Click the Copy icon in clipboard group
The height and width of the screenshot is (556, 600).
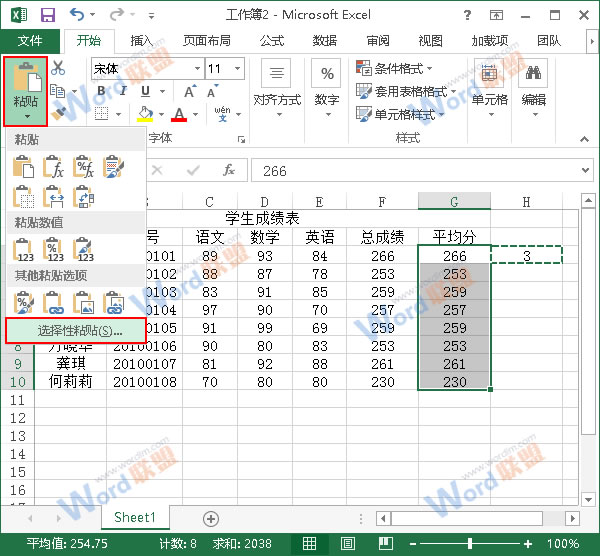pos(58,91)
